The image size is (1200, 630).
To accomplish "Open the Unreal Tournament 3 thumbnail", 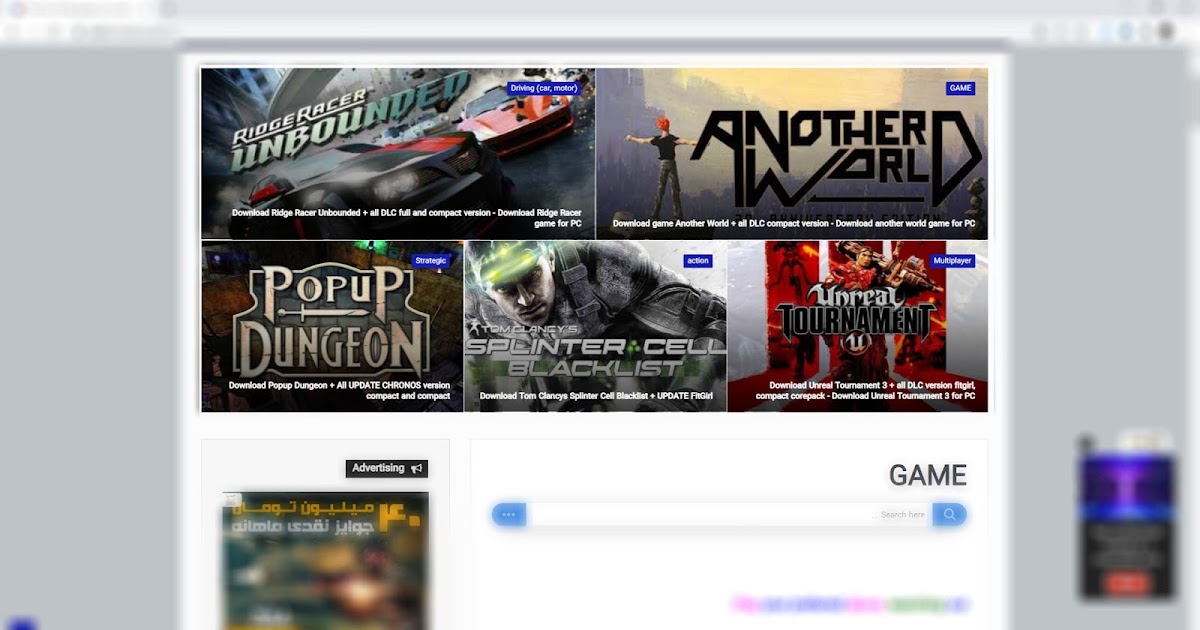I will coord(858,326).
